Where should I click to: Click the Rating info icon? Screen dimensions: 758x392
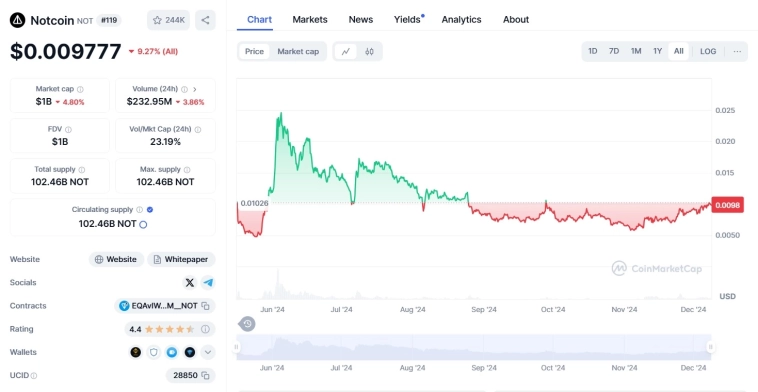pyautogui.click(x=205, y=329)
